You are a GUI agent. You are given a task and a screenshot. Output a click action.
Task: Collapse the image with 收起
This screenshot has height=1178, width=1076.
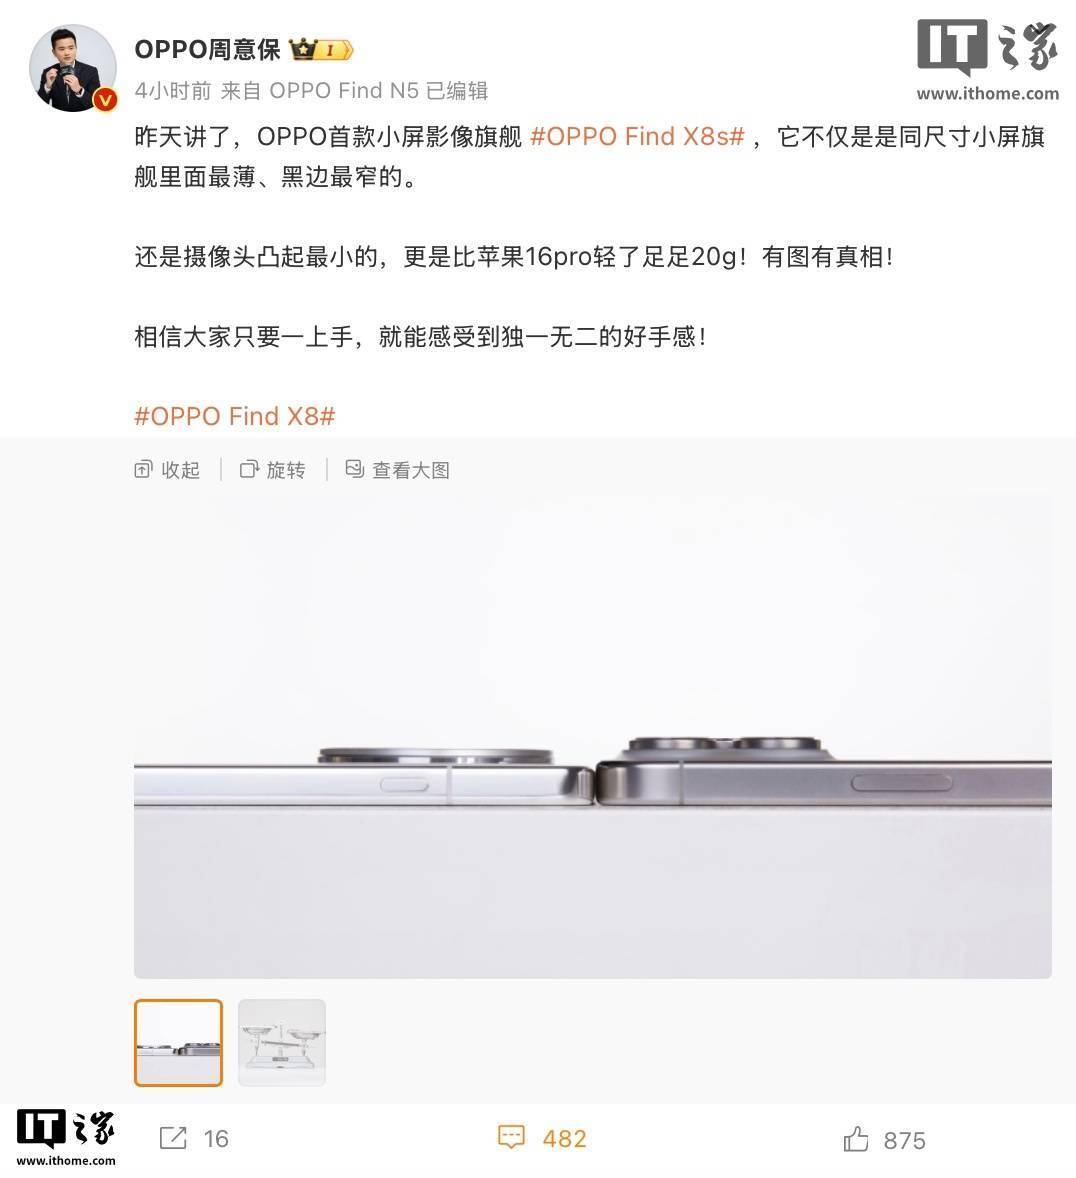(x=180, y=470)
